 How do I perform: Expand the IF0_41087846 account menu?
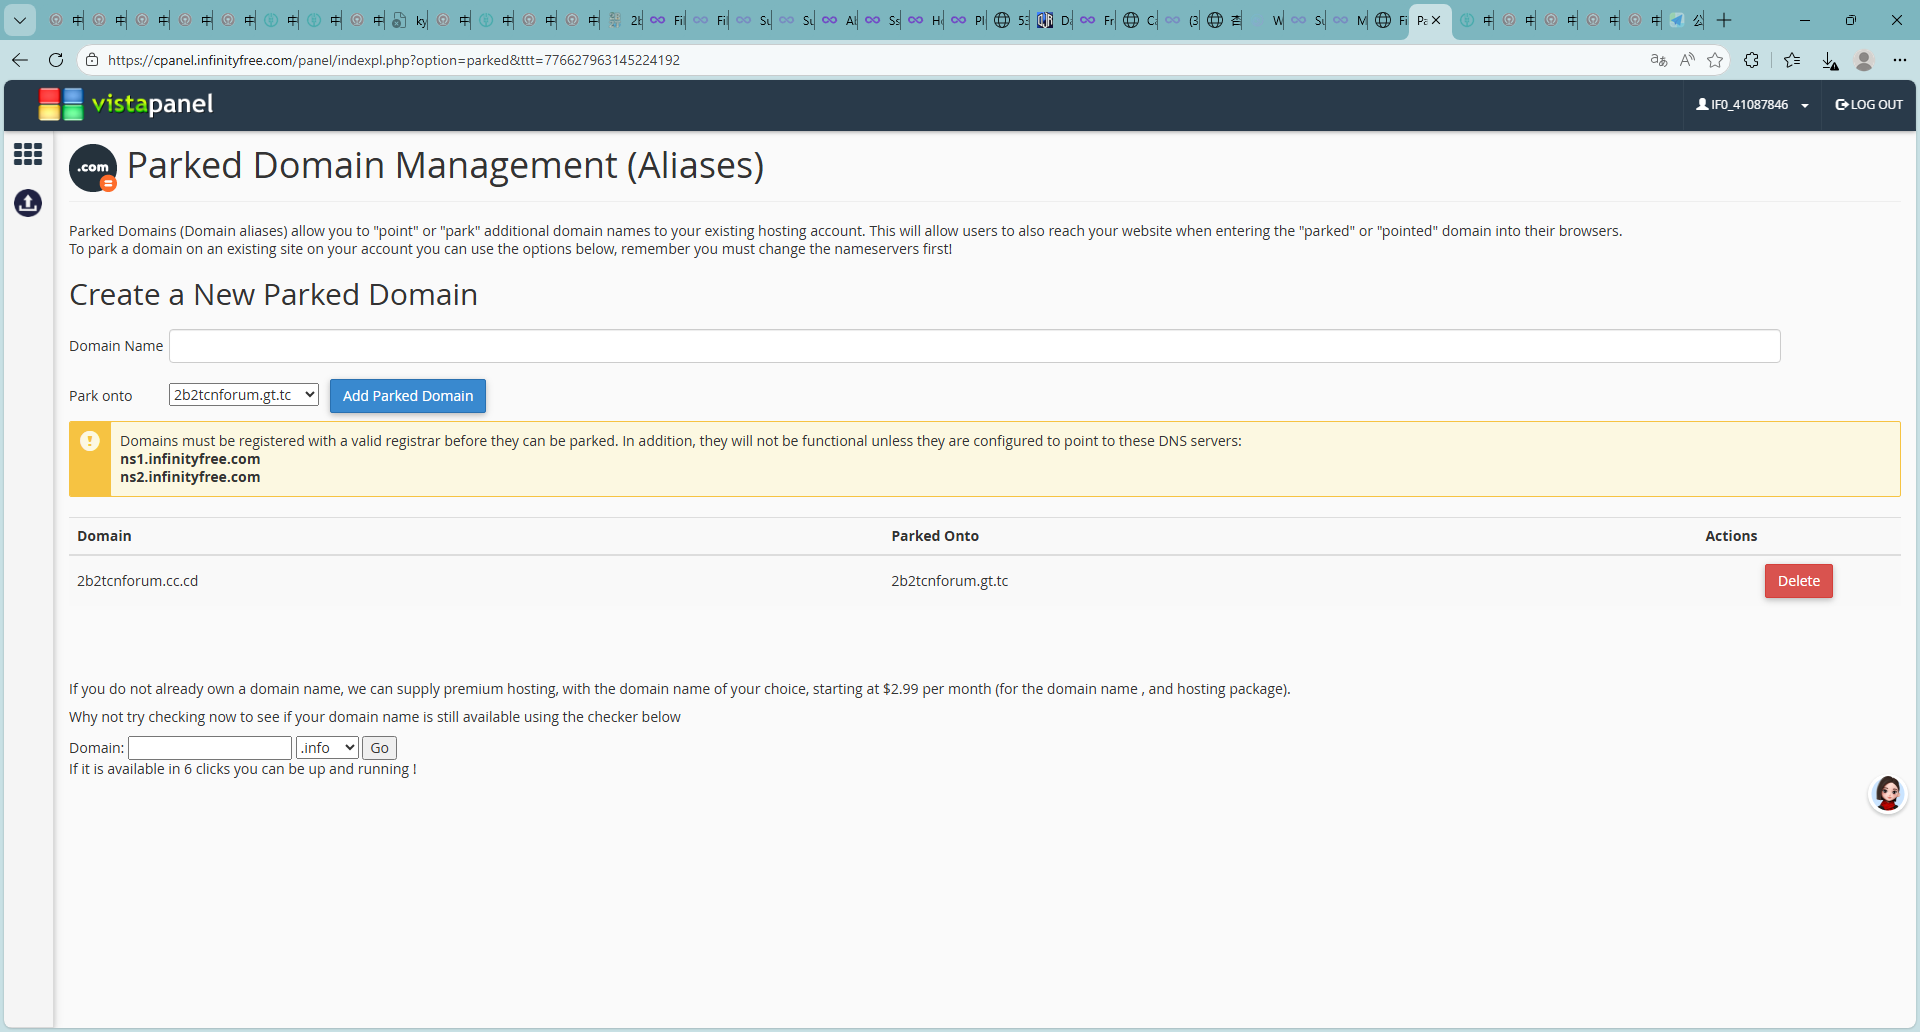pyautogui.click(x=1752, y=105)
